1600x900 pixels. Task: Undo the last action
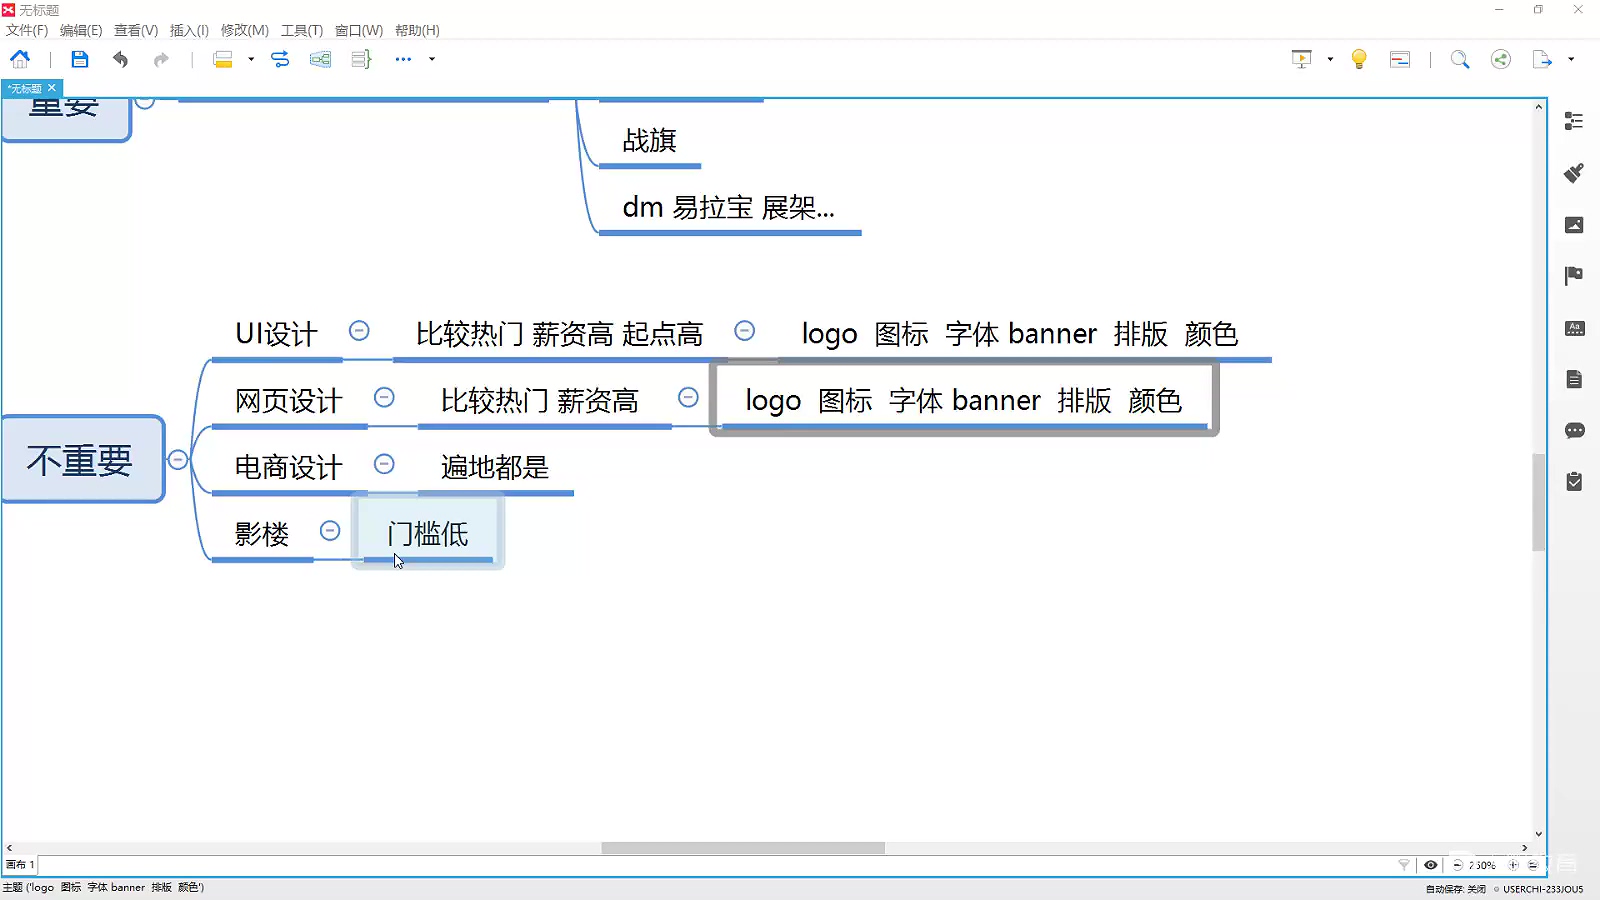(x=120, y=59)
